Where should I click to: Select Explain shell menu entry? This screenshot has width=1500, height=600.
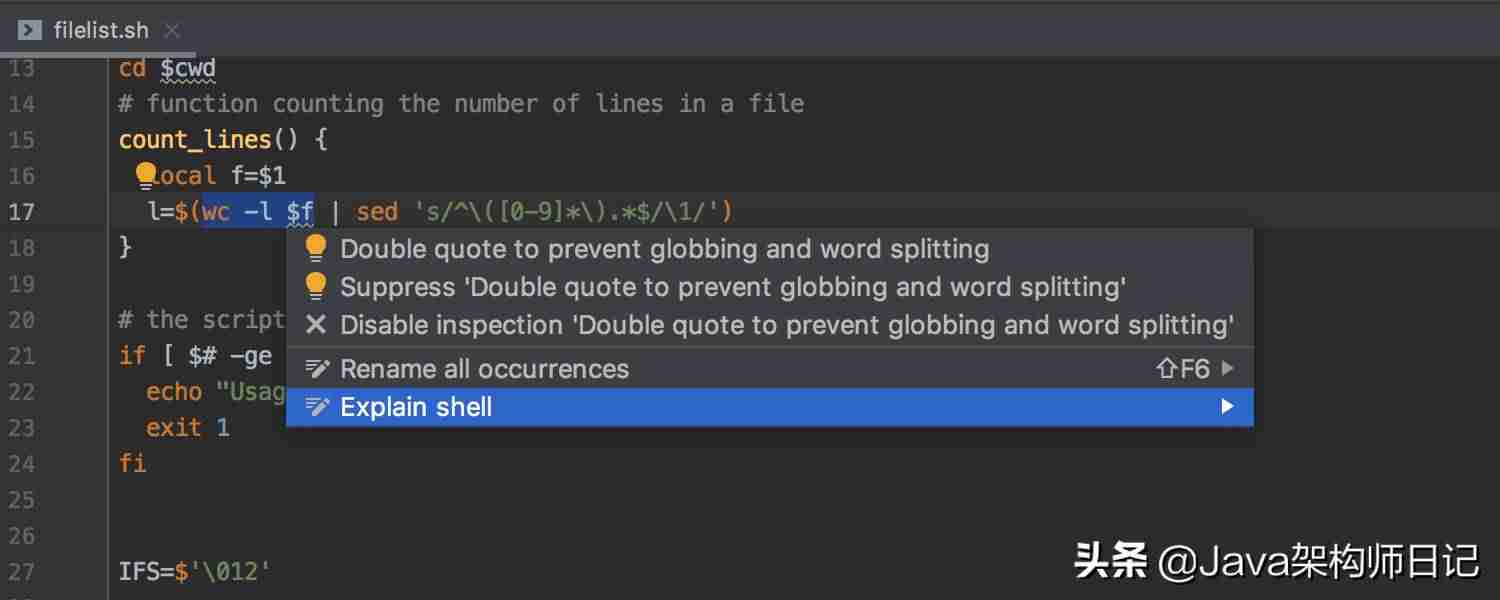point(769,407)
